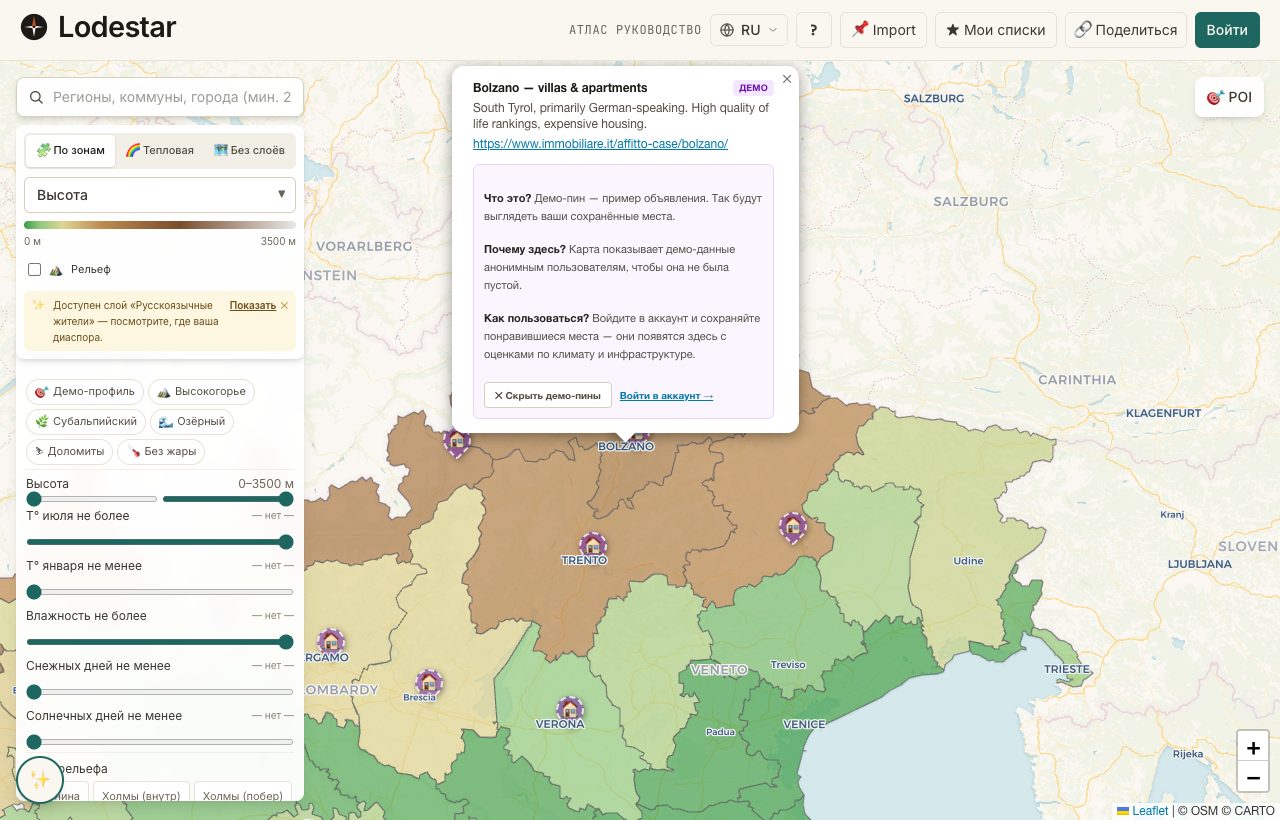The width and height of the screenshot is (1280, 820).
Task: Switch to the Тепловая heatmap tab
Action: pyautogui.click(x=159, y=150)
